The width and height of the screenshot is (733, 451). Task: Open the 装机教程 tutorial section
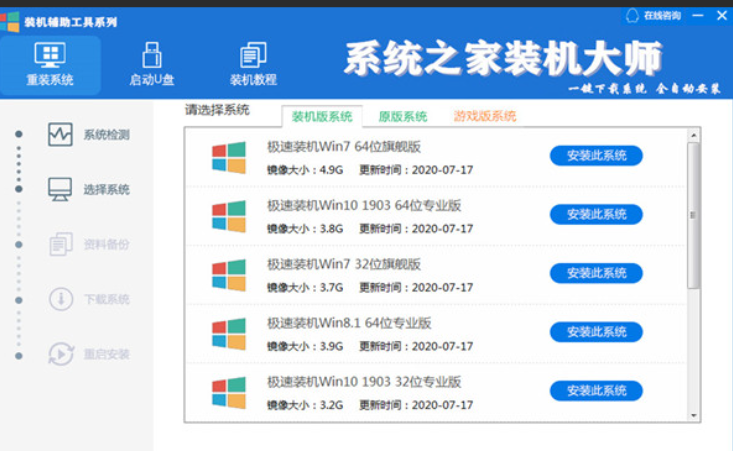pyautogui.click(x=253, y=65)
